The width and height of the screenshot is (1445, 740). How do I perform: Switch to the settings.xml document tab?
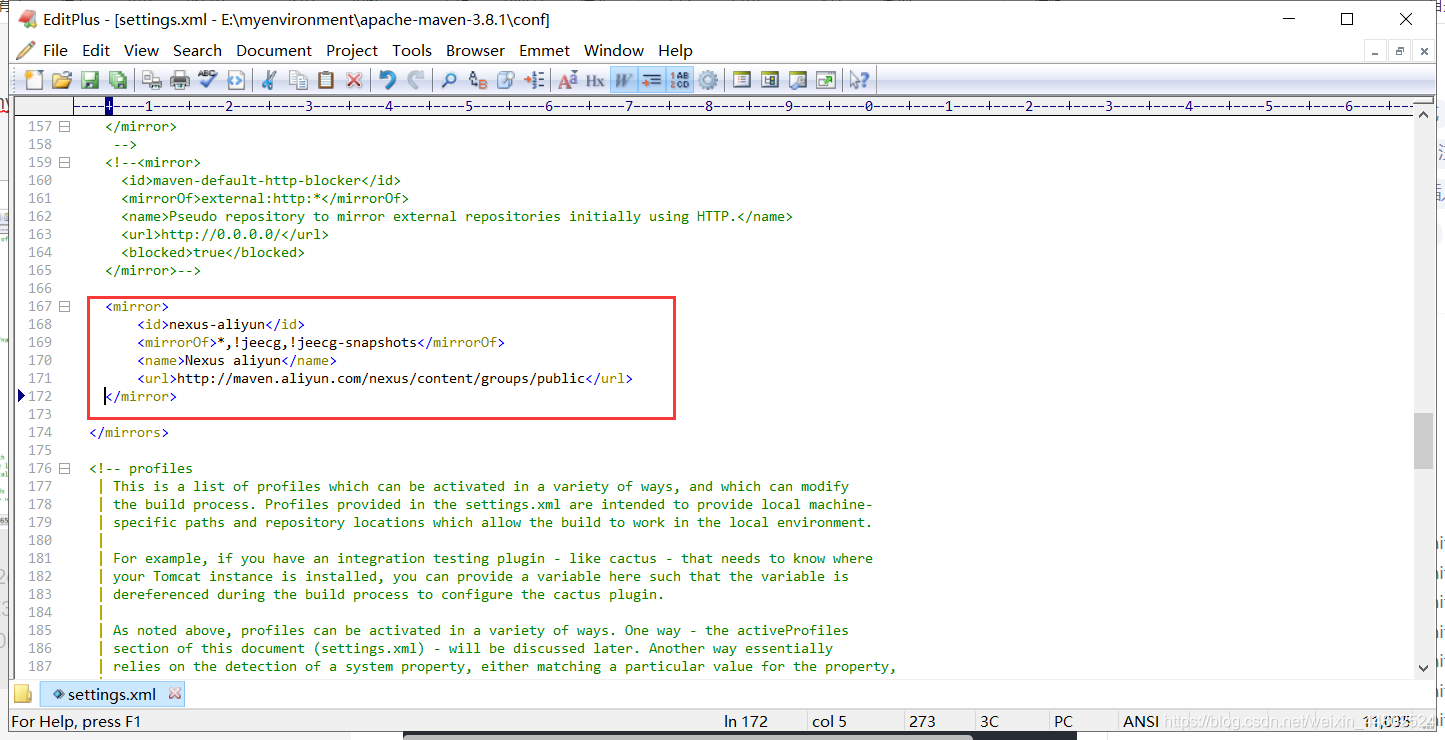111,694
